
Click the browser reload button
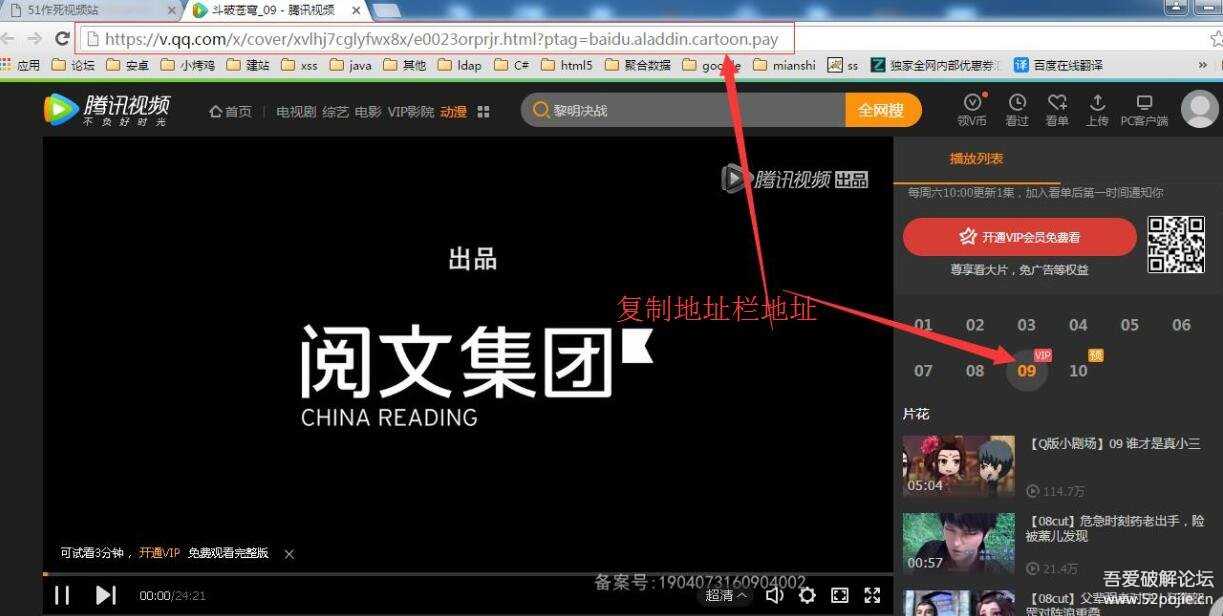(x=62, y=39)
